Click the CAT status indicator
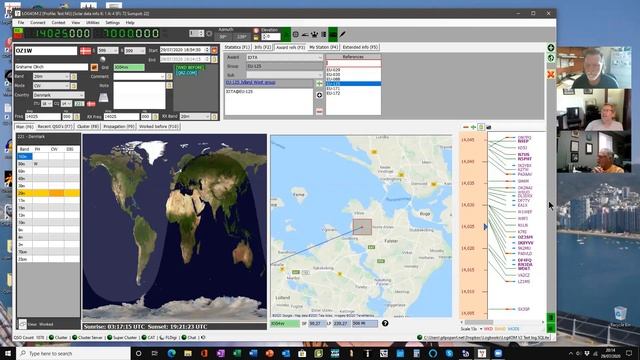This screenshot has width=640, height=360. (x=148, y=338)
